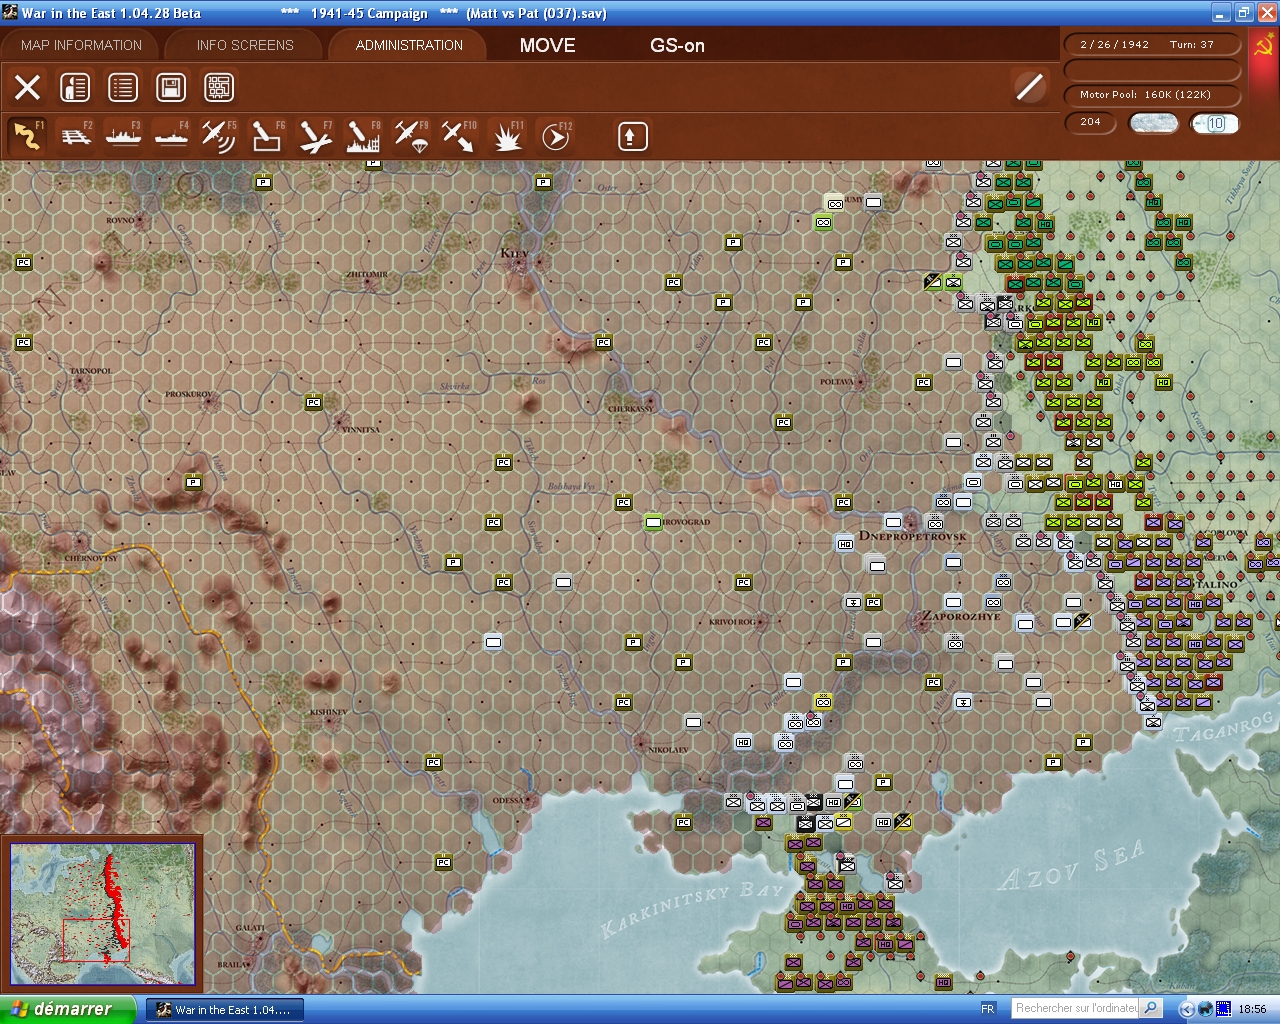Viewport: 1280px width, 1024px height.
Task: Click the Kishinev city label
Action: [328, 712]
